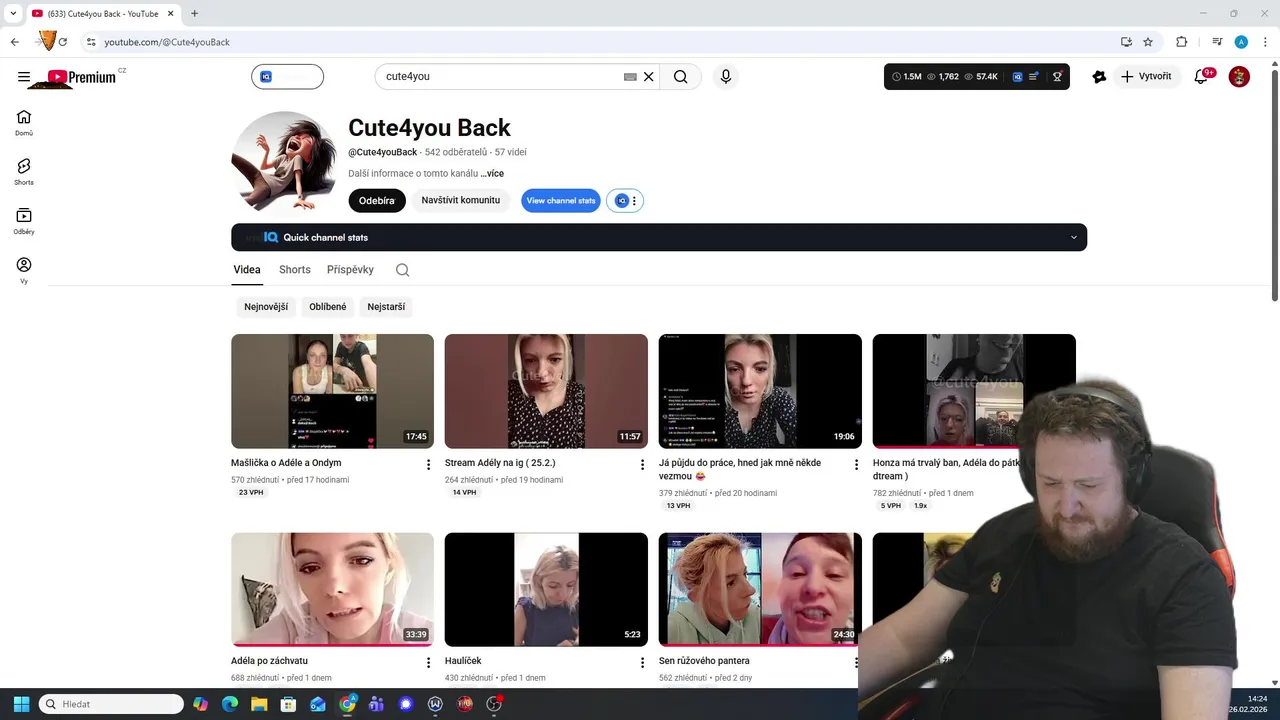Open Microsoft Store from the taskbar

click(288, 704)
